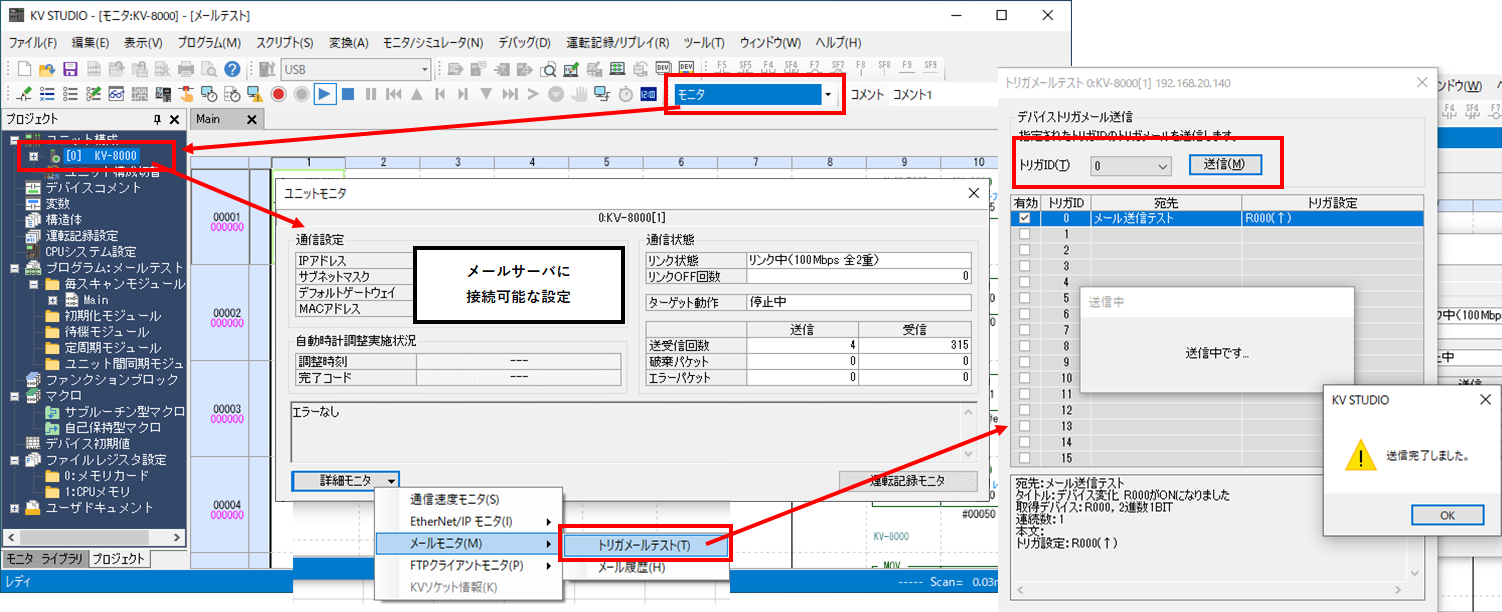
Task: Click the new file blank page icon
Action: tap(24, 69)
